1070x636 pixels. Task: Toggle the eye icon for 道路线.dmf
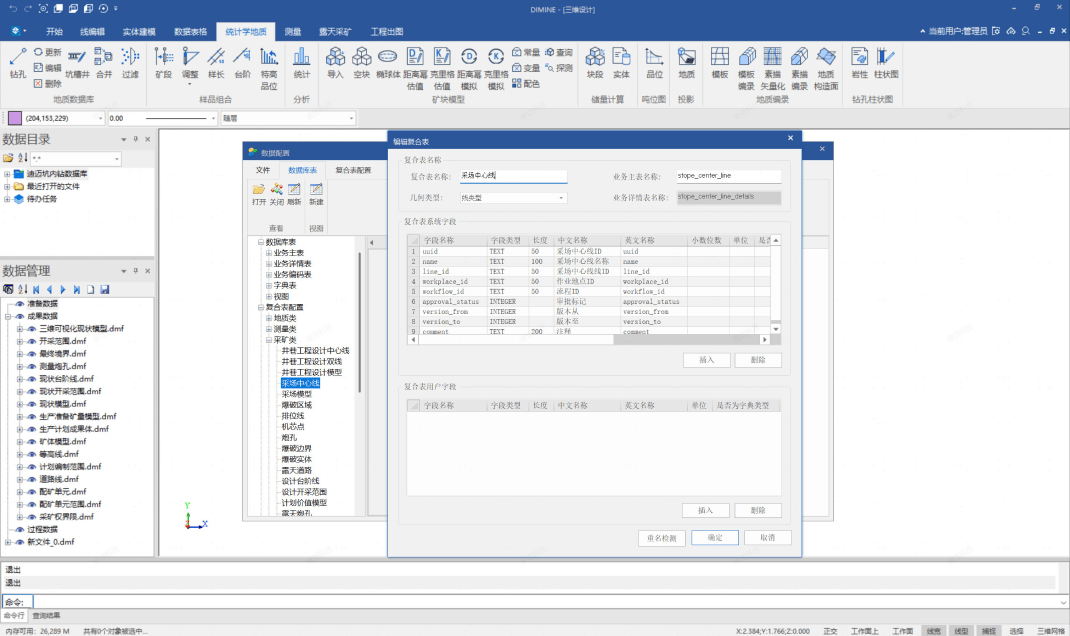pos(31,479)
